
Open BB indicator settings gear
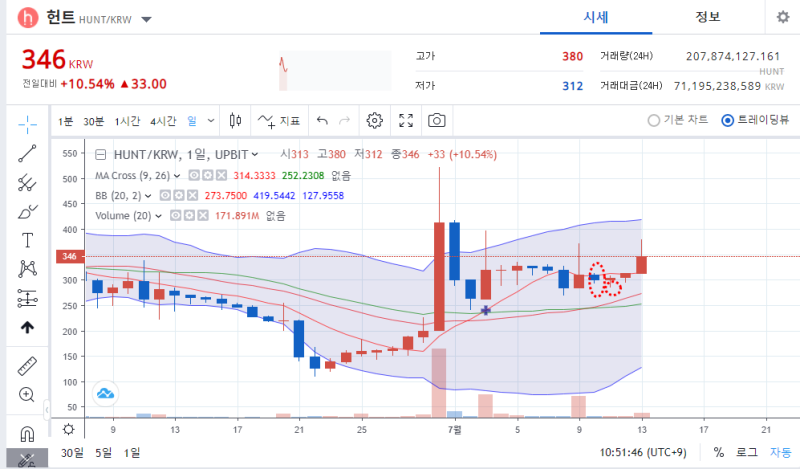pyautogui.click(x=179, y=195)
